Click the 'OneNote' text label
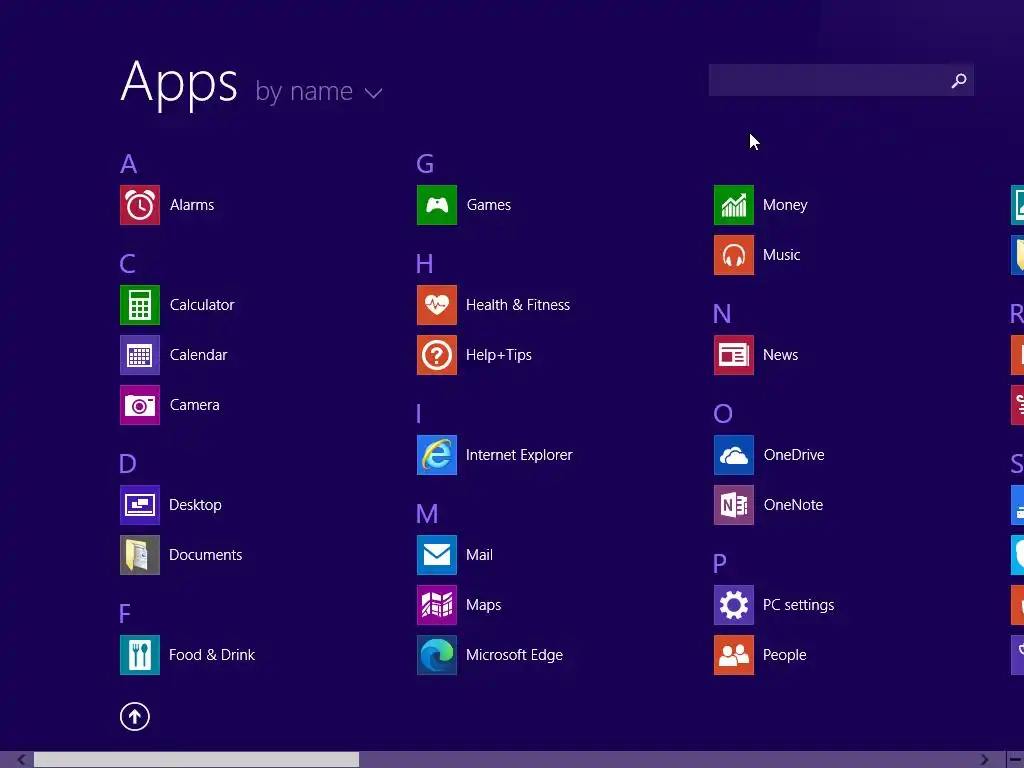The image size is (1024, 768). [793, 505]
